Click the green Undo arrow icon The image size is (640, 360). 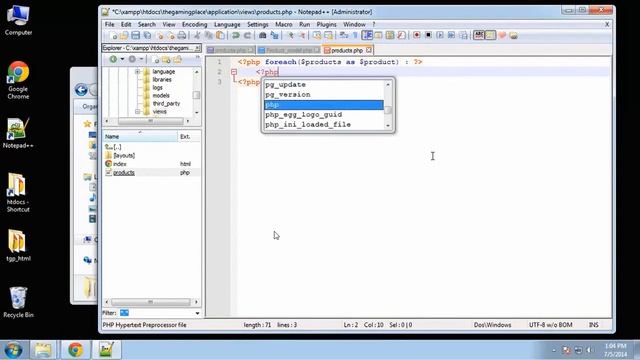(236, 36)
